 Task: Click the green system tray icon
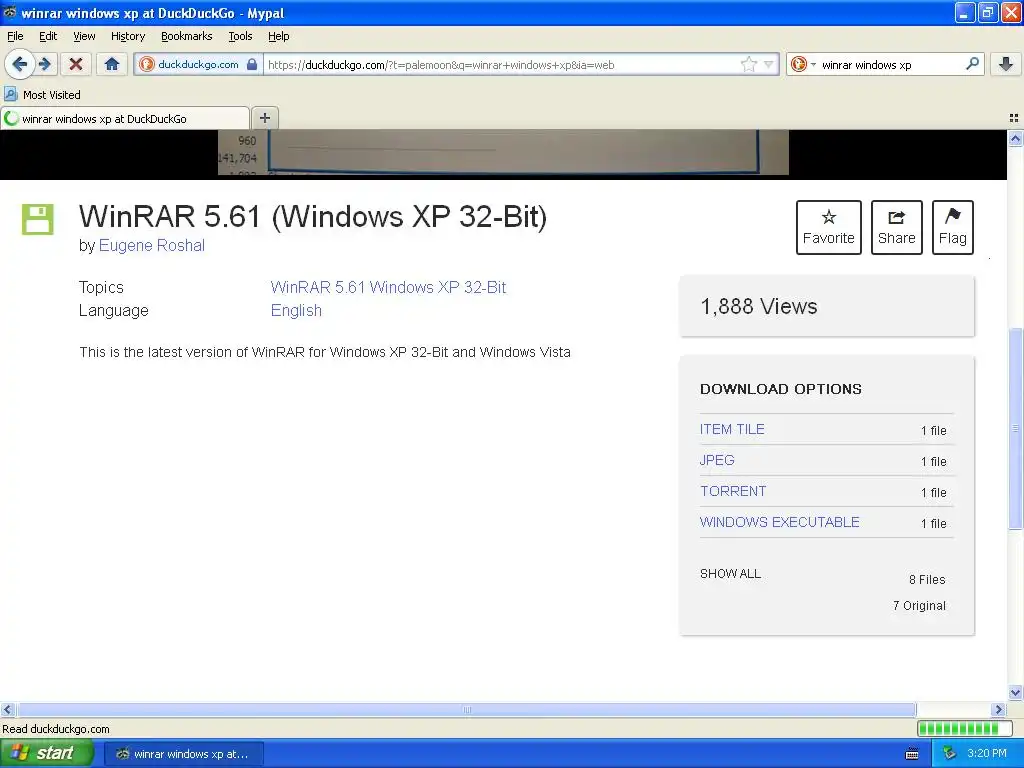pyautogui.click(x=950, y=753)
